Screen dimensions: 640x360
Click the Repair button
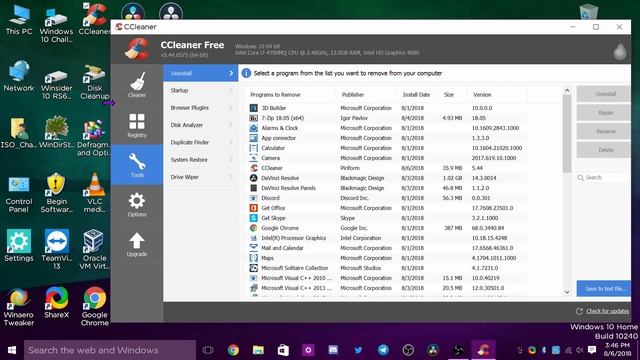click(603, 113)
